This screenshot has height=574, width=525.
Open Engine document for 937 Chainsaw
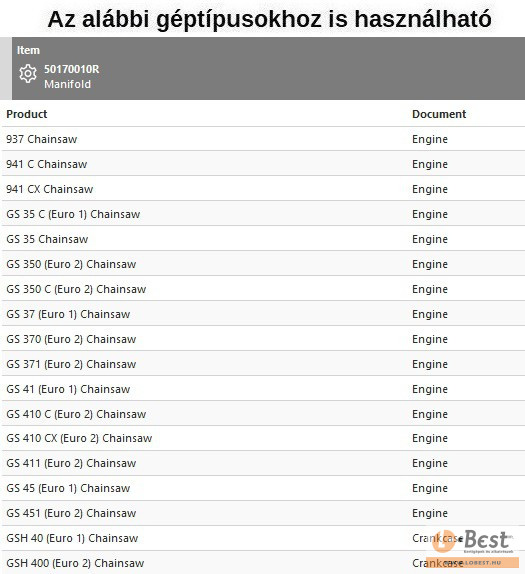(x=430, y=139)
